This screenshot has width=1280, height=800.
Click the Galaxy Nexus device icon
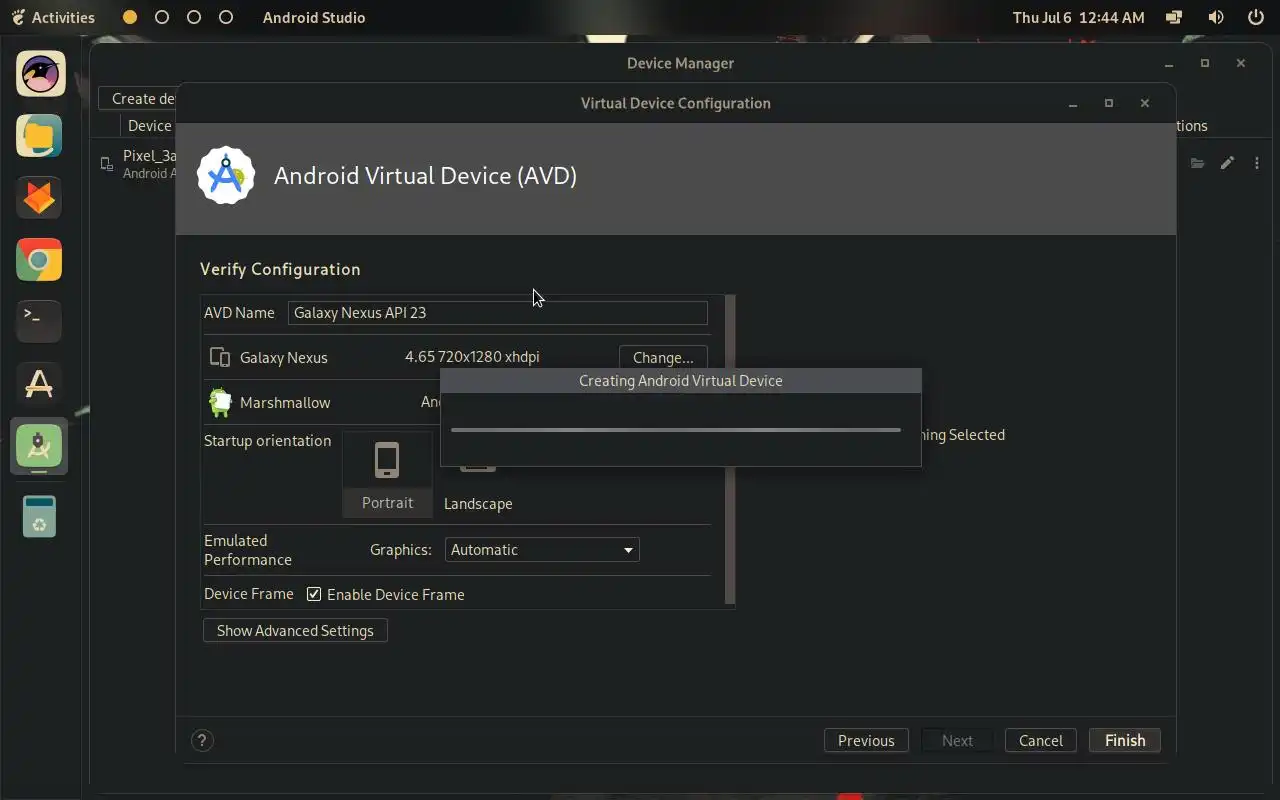tap(219, 357)
